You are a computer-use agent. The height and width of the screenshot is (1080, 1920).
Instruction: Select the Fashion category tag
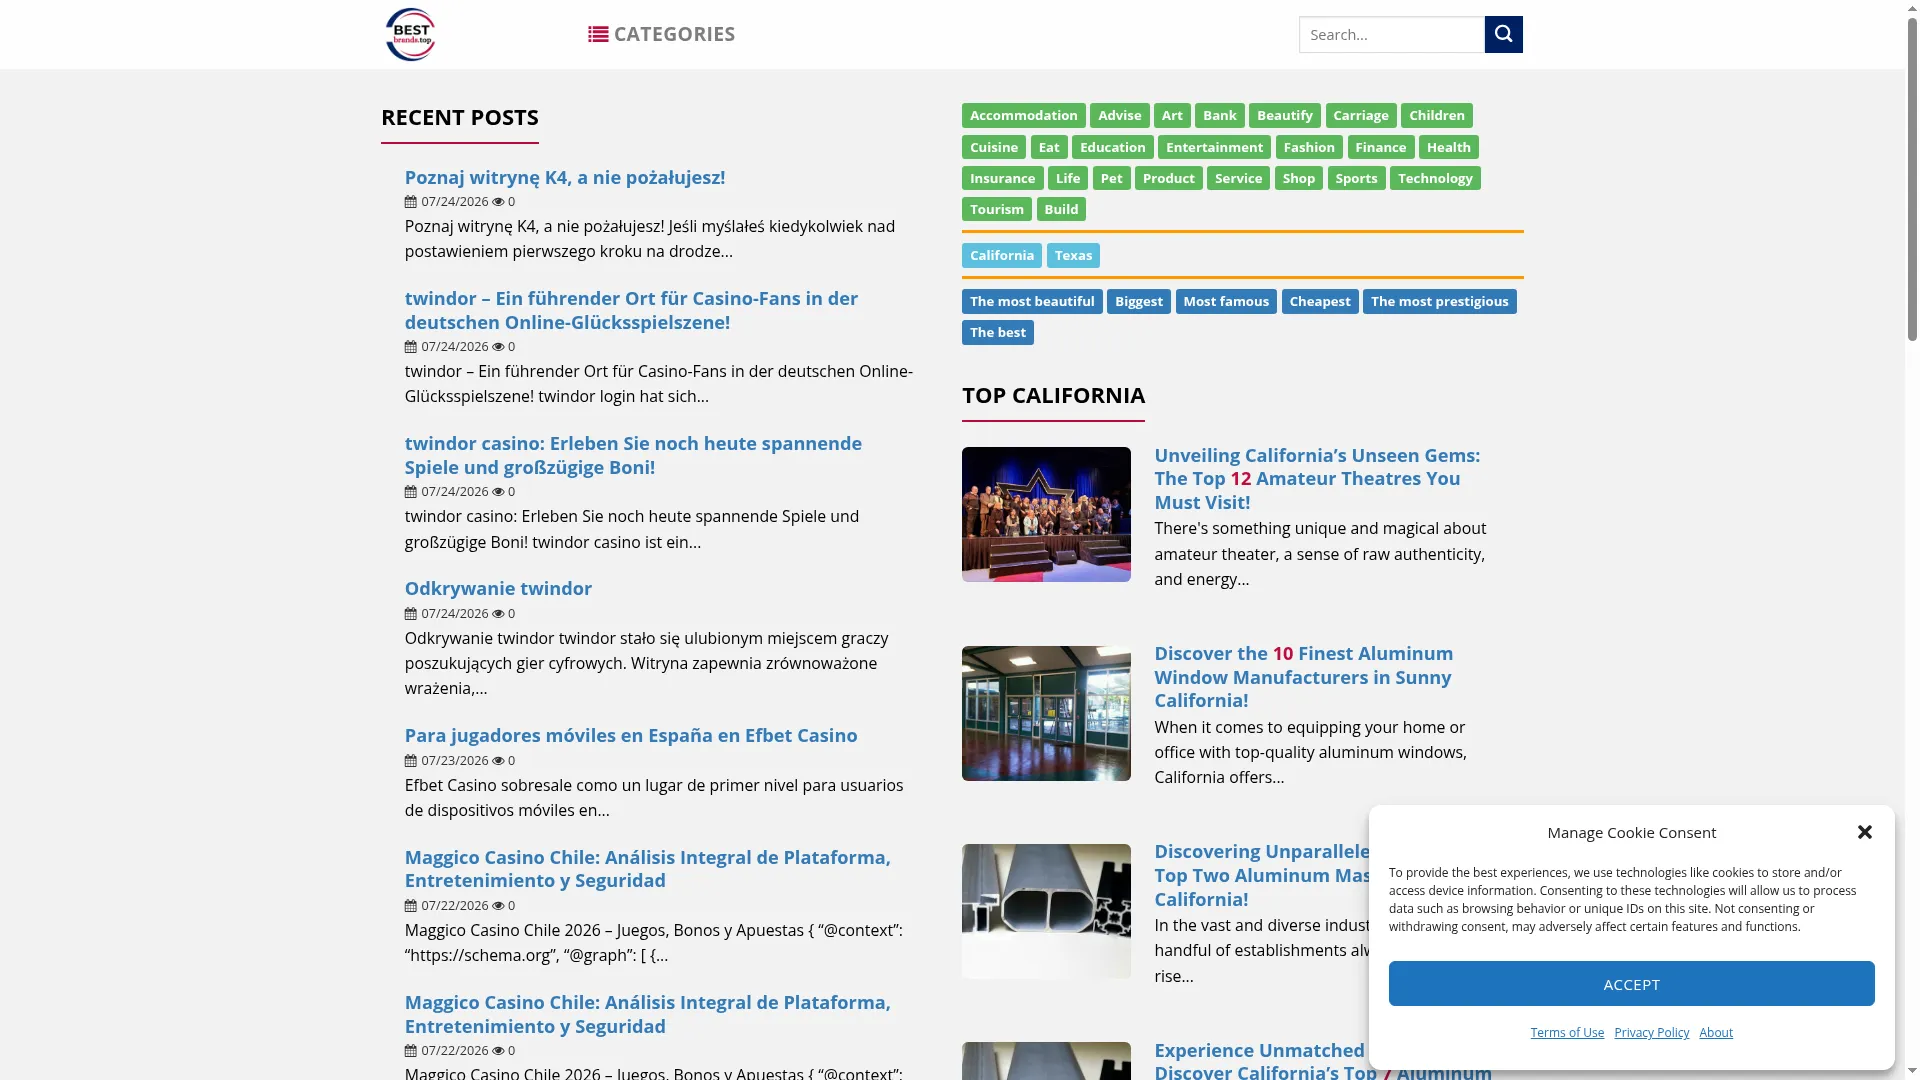(1308, 147)
